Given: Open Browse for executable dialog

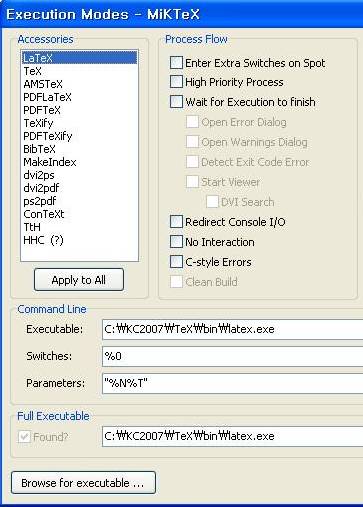Looking at the screenshot, I should pos(83,483).
